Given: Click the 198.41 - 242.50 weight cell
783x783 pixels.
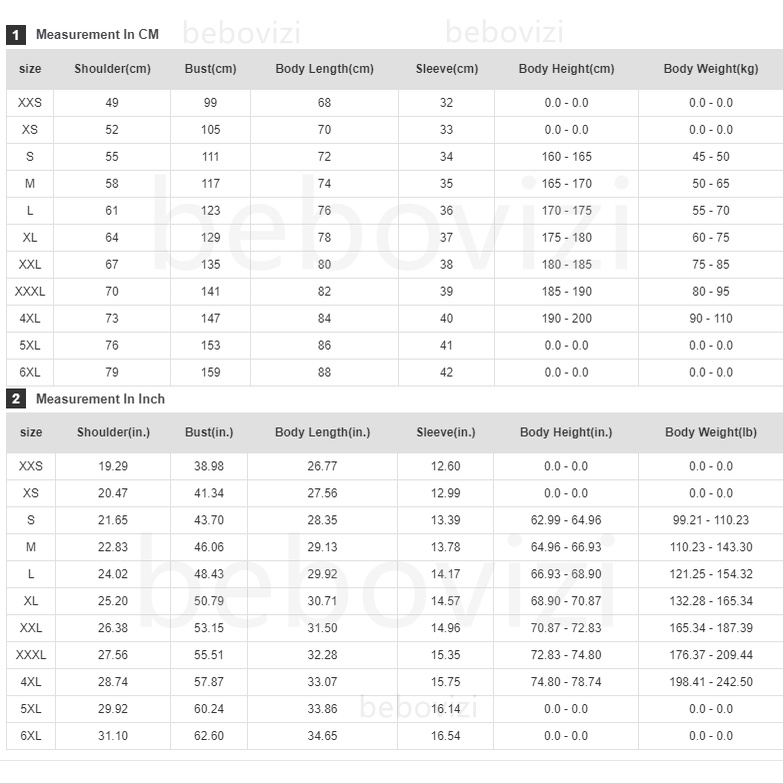Looking at the screenshot, I should (x=711, y=682).
